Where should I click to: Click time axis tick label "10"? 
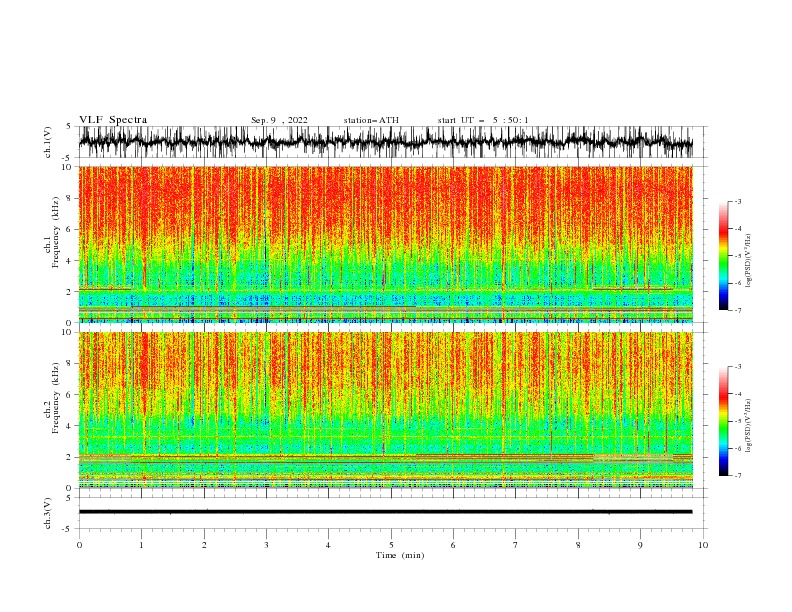(703, 545)
